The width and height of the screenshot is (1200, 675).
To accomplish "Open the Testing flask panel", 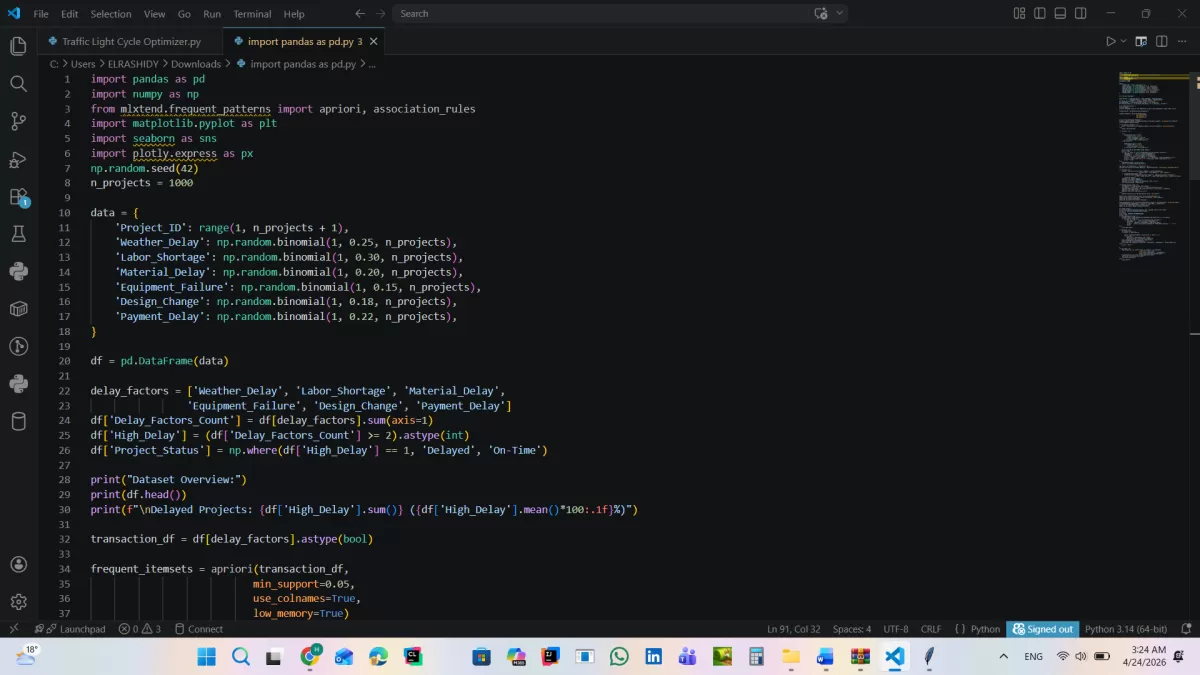I will 18,233.
